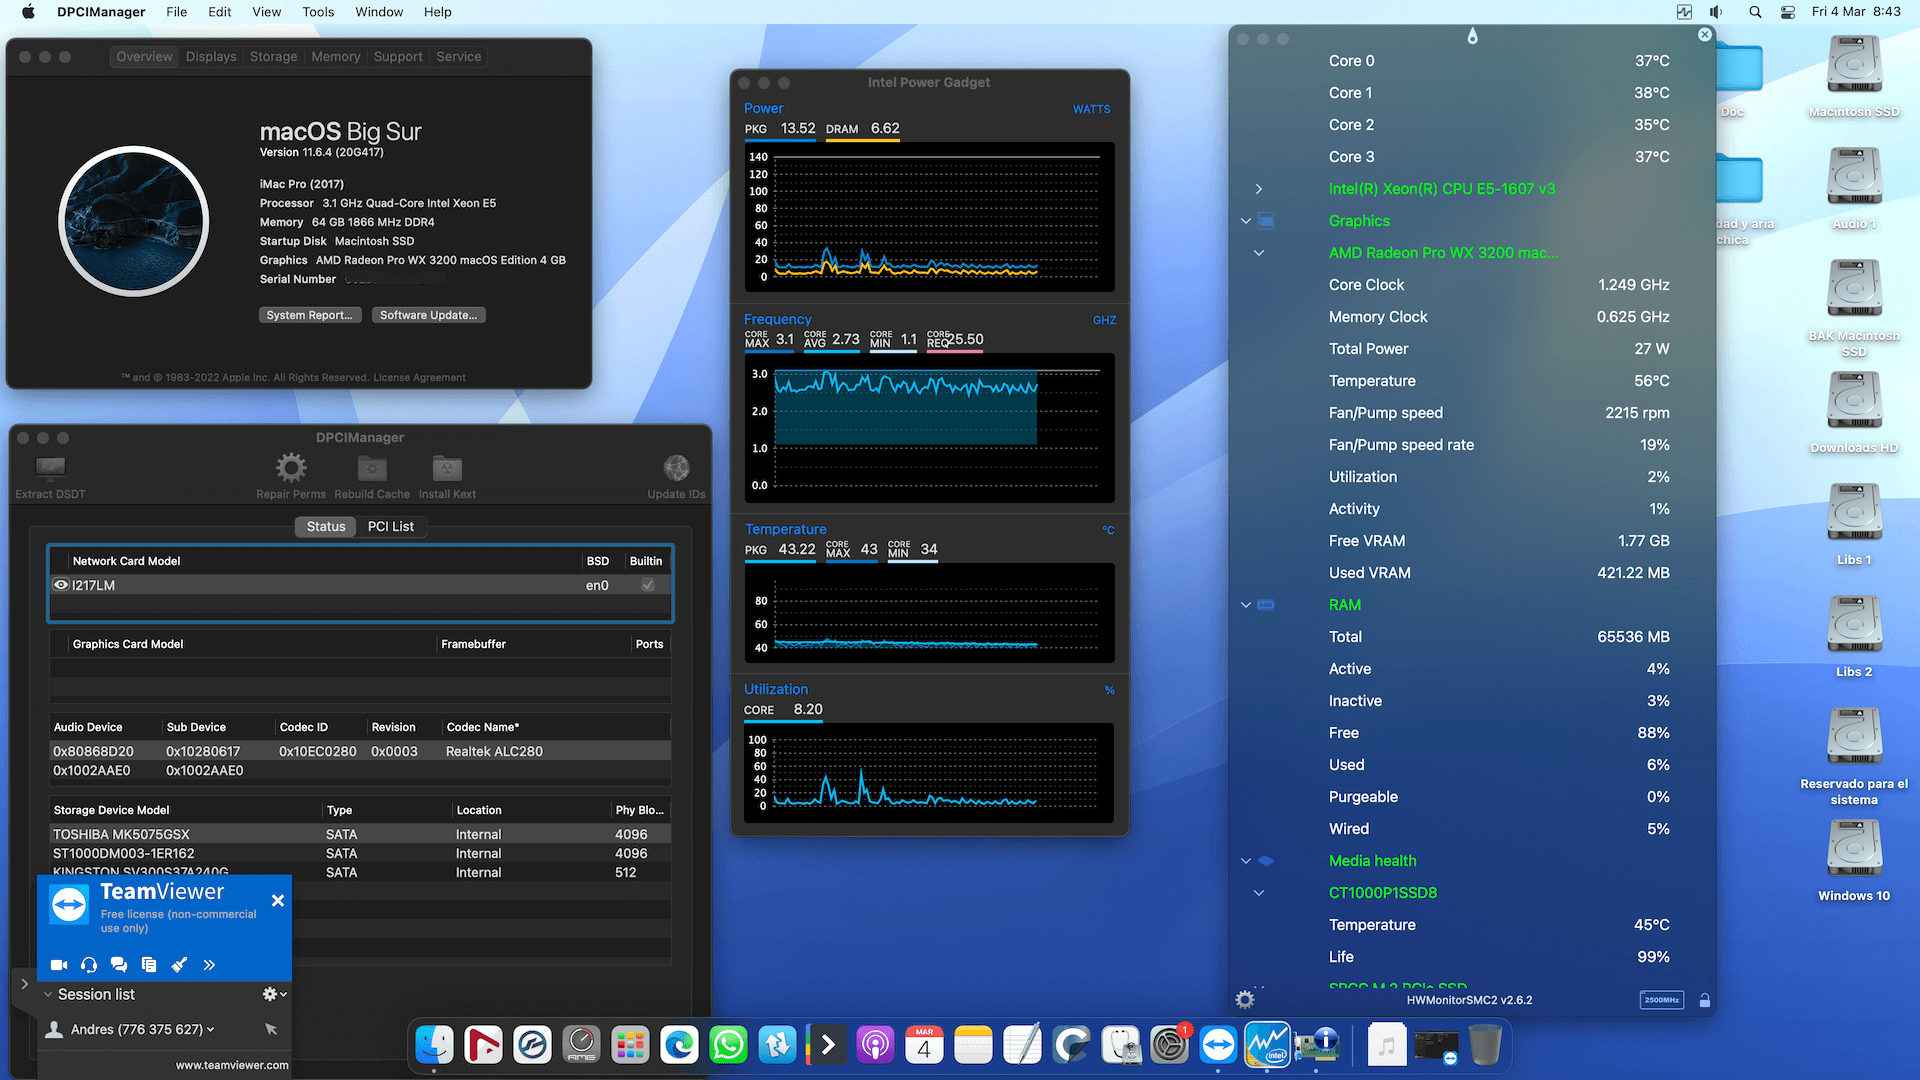Click the droplet pin icon atop HWMonitor
Image resolution: width=1920 pixels, height=1080 pixels.
1472,36
